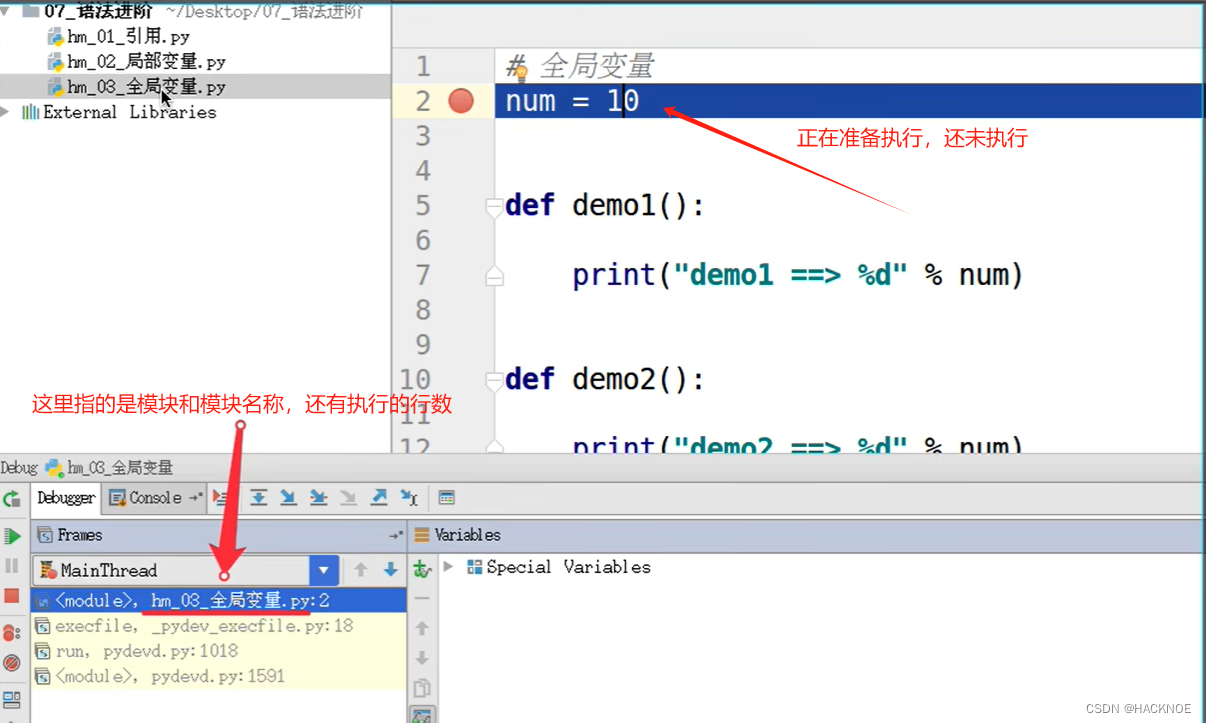Click the disabled Force Step Into icon
The image size is (1206, 723).
click(348, 497)
